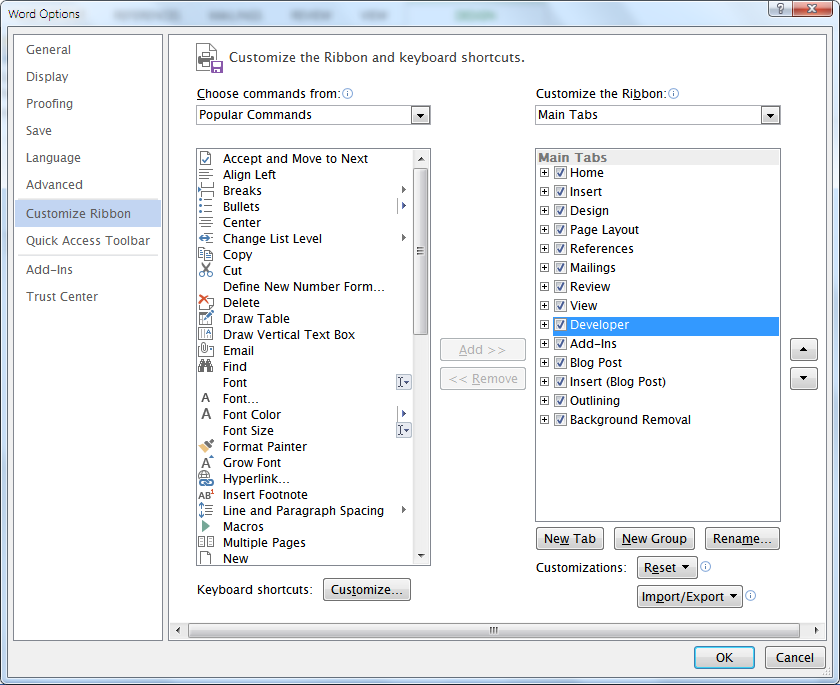Disable the Background Removal checkbox
The image size is (840, 685).
560,420
